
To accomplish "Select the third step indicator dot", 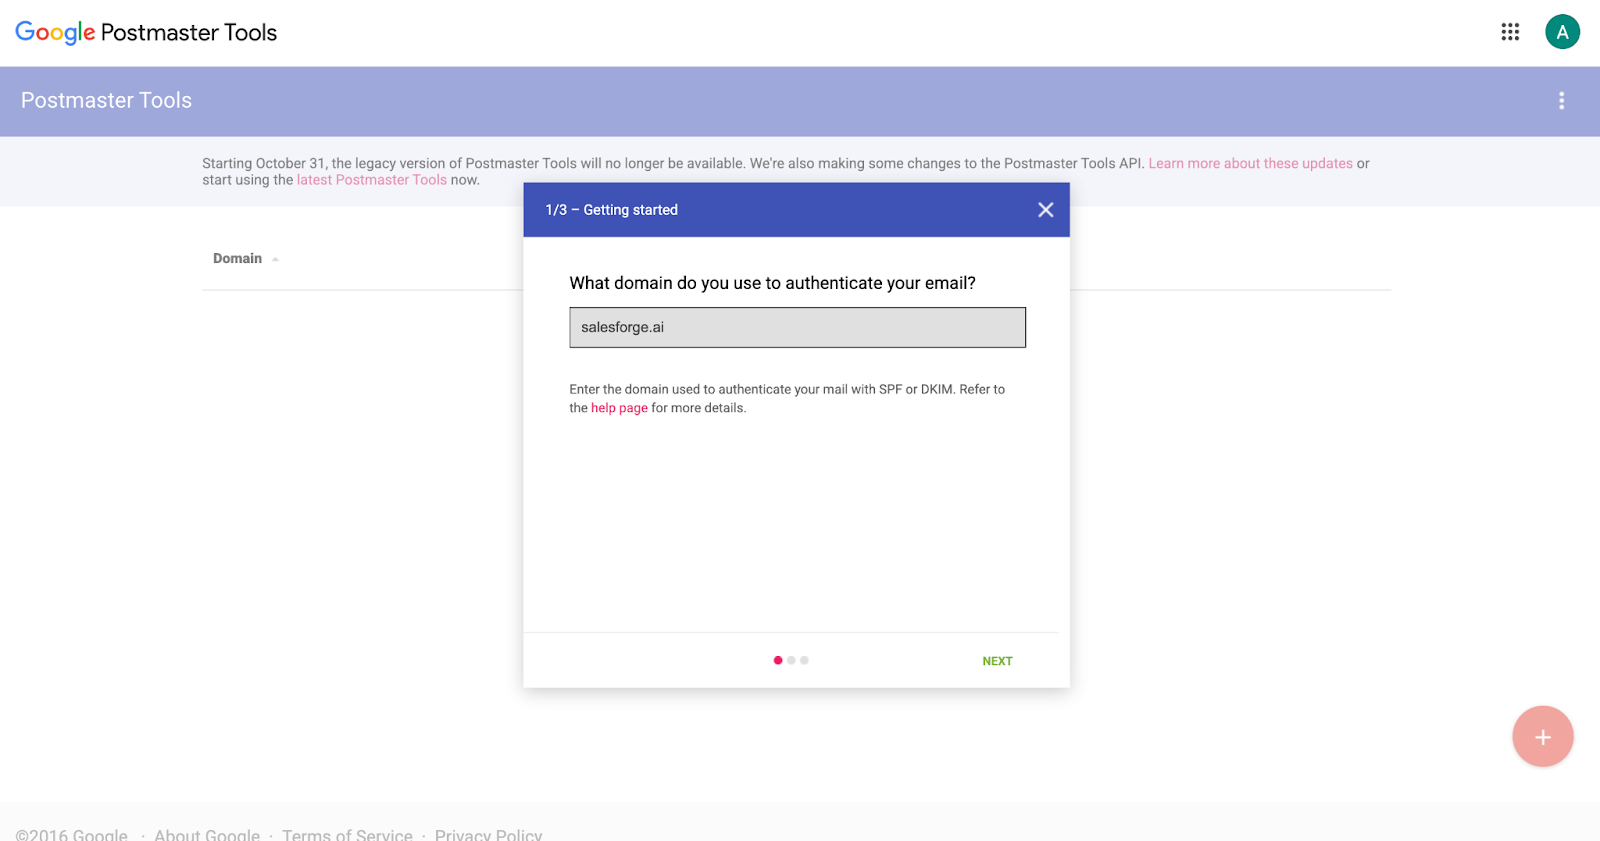I will point(804,660).
